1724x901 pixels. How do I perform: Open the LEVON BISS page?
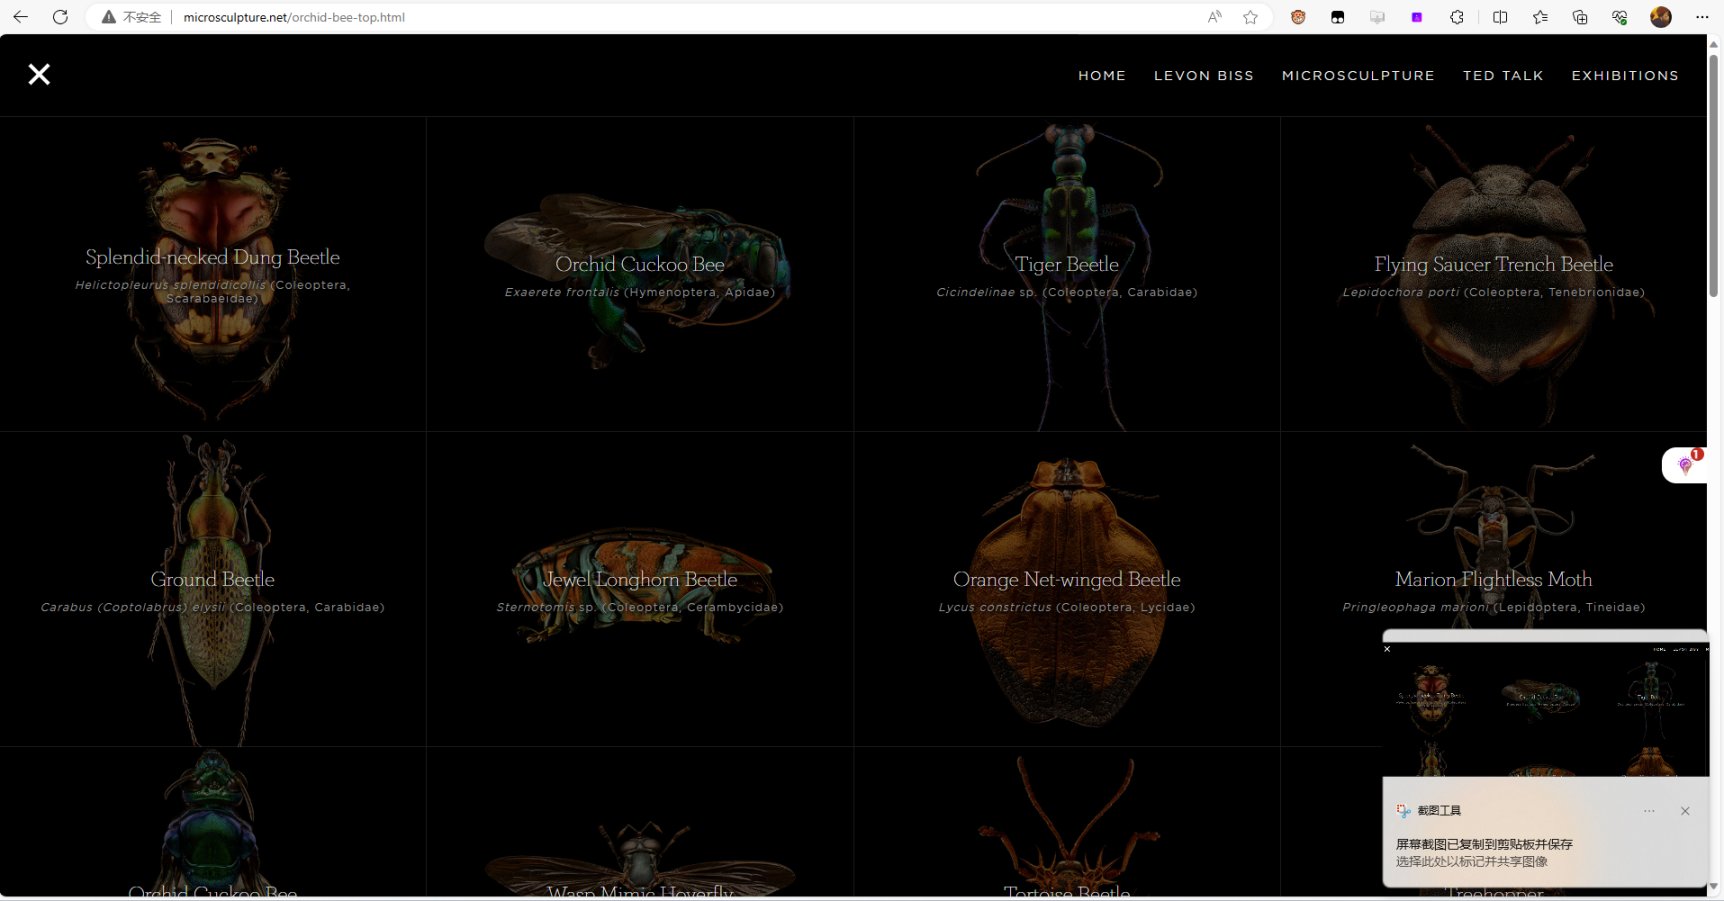coord(1204,75)
